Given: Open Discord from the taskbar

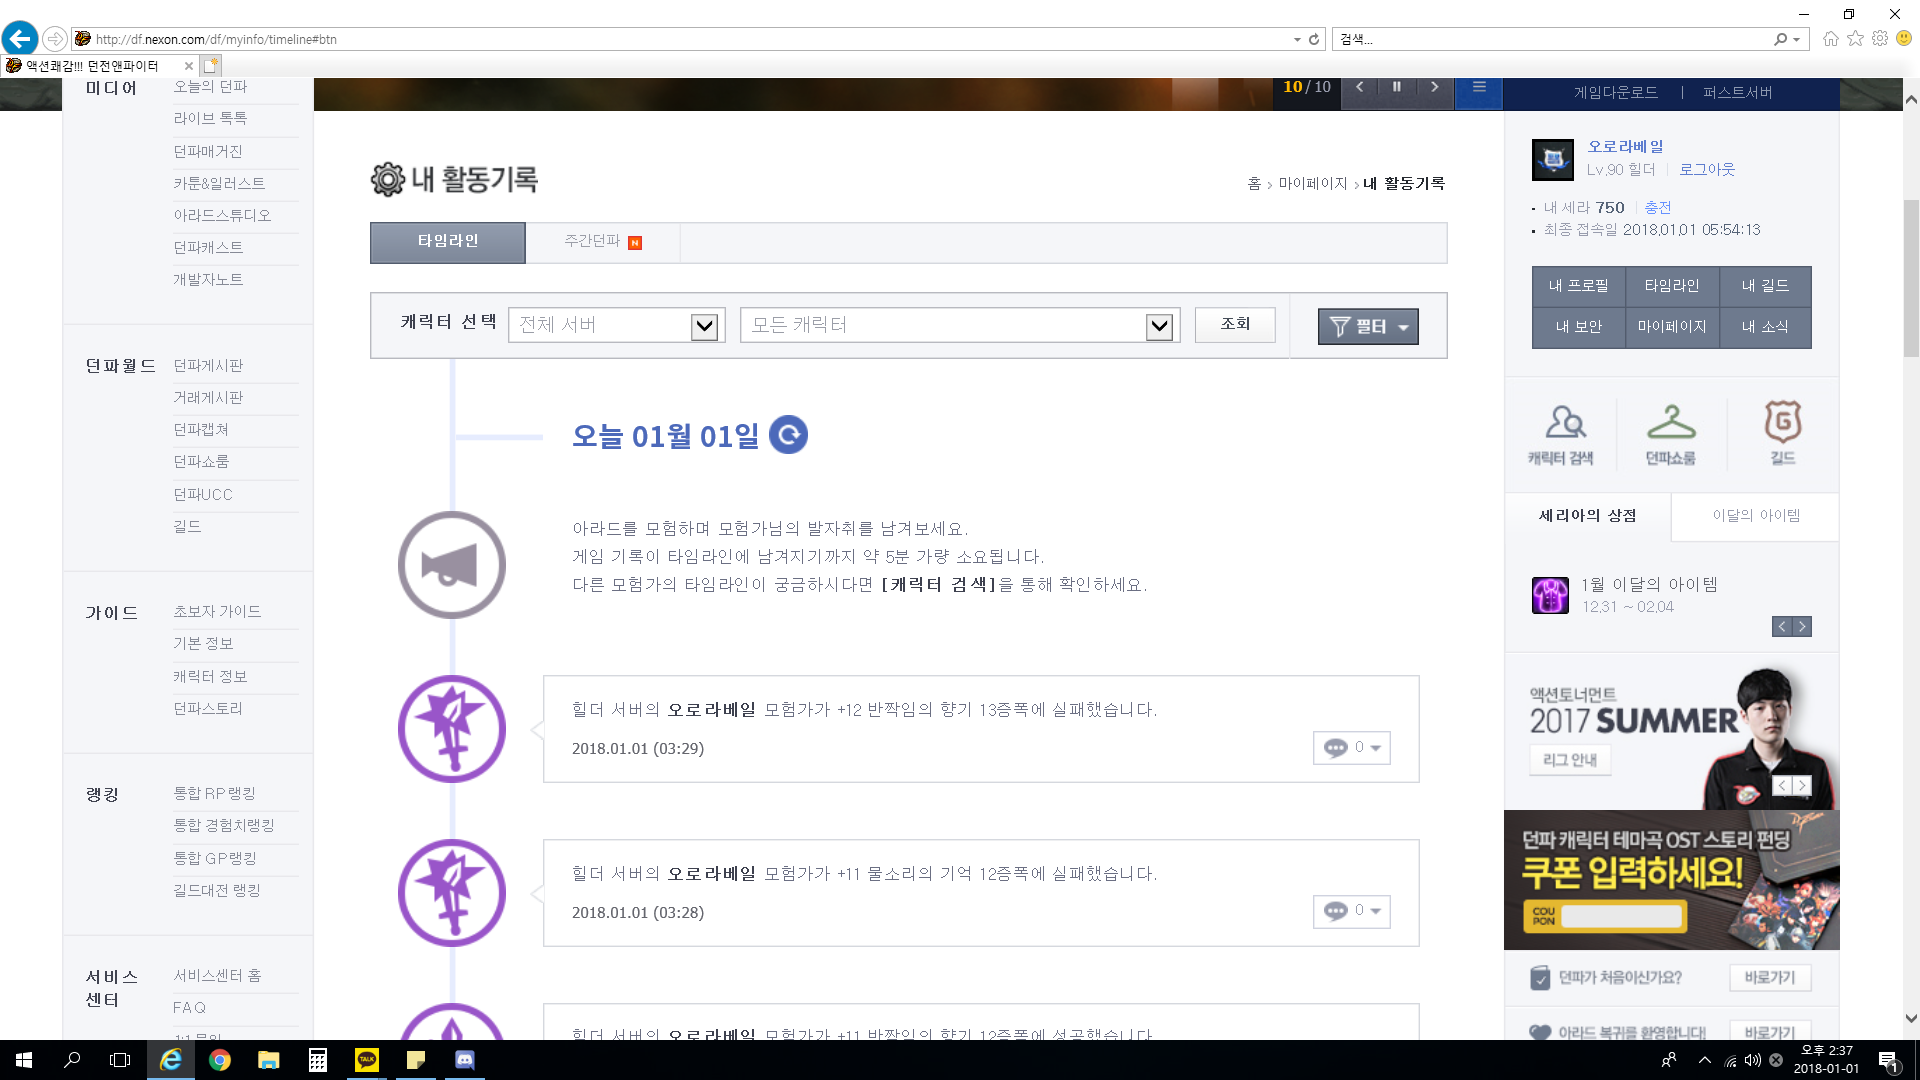Looking at the screenshot, I should coord(465,1060).
